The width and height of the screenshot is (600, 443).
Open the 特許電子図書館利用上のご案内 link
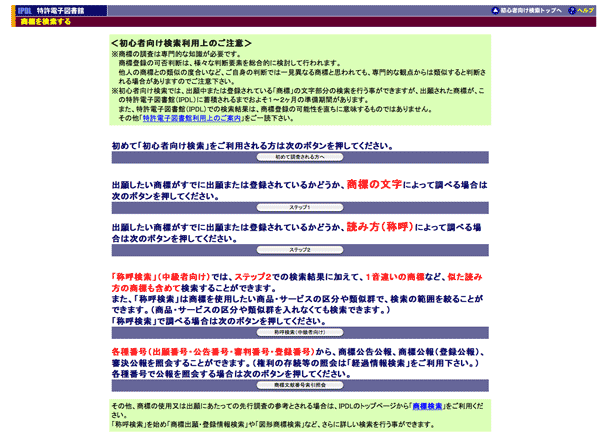(192, 118)
